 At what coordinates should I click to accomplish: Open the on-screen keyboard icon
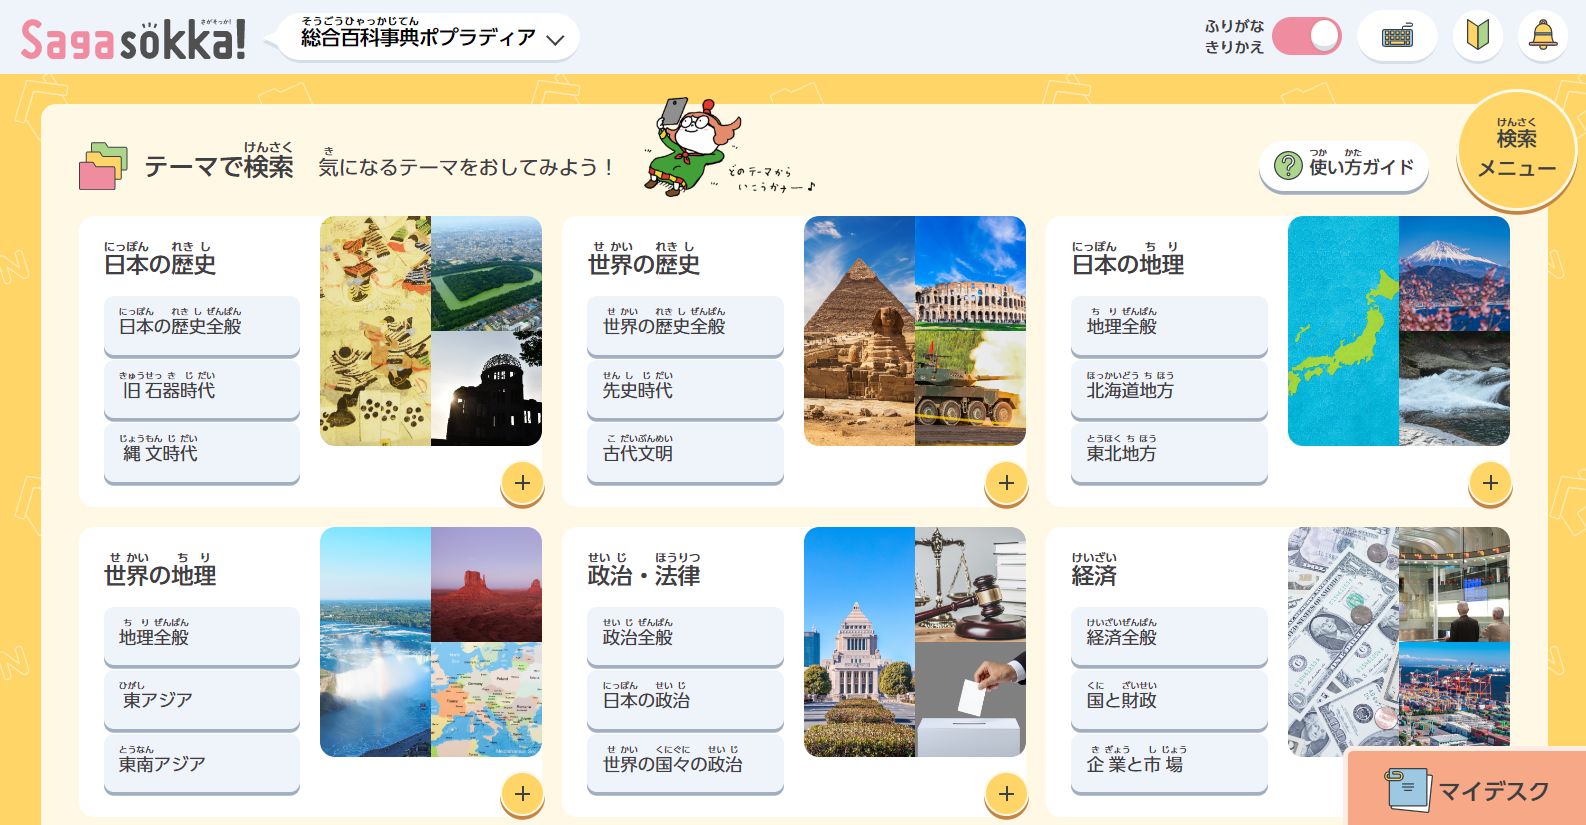point(1397,37)
